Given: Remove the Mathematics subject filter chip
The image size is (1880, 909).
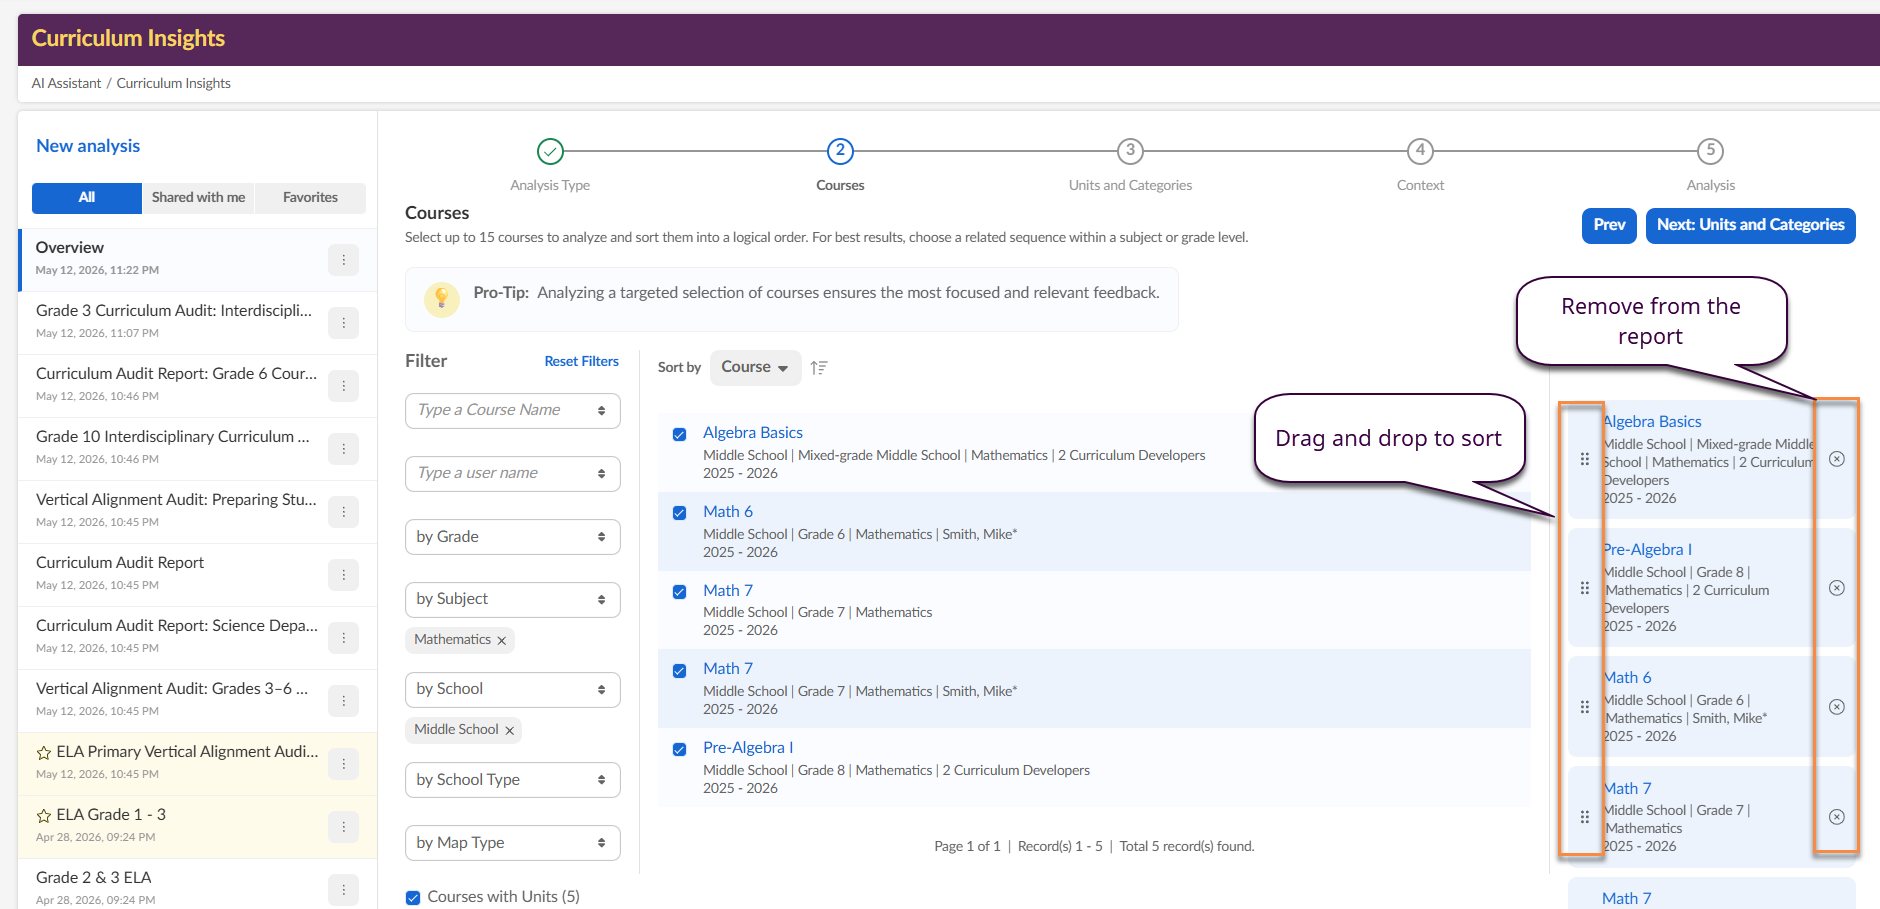Looking at the screenshot, I should click(502, 640).
